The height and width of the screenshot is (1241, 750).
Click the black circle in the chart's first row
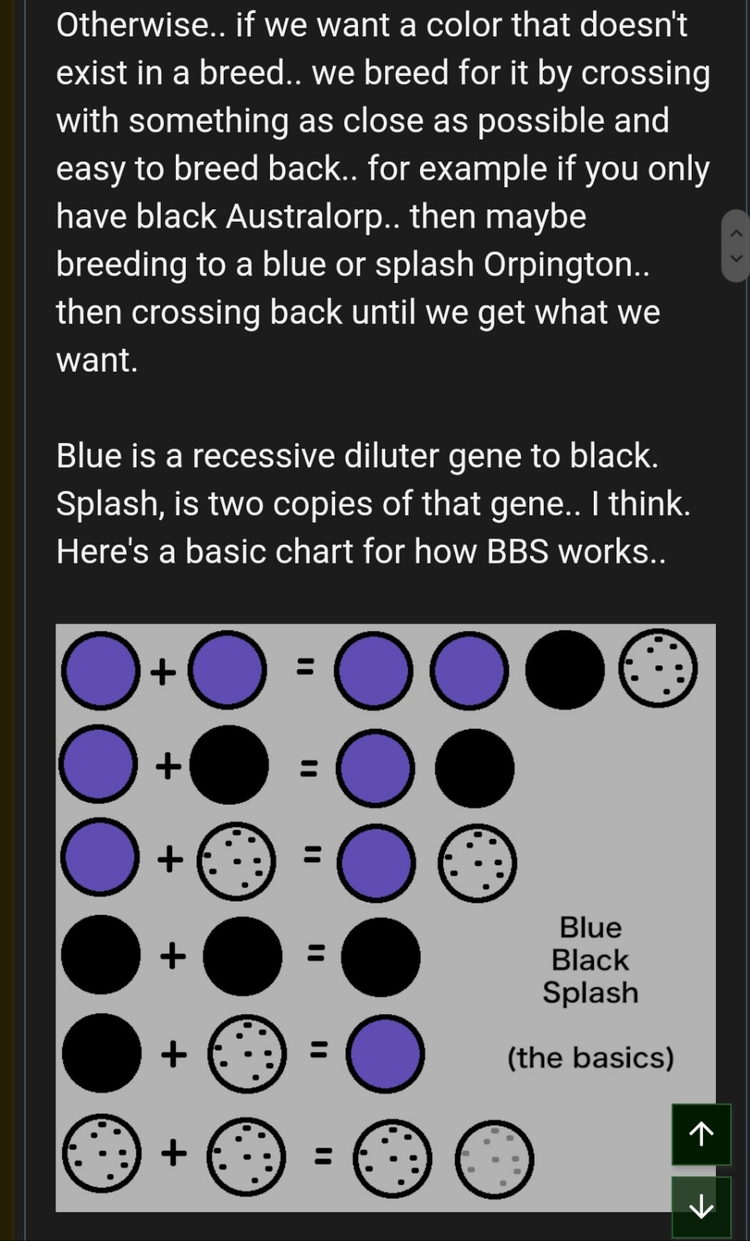[565, 670]
